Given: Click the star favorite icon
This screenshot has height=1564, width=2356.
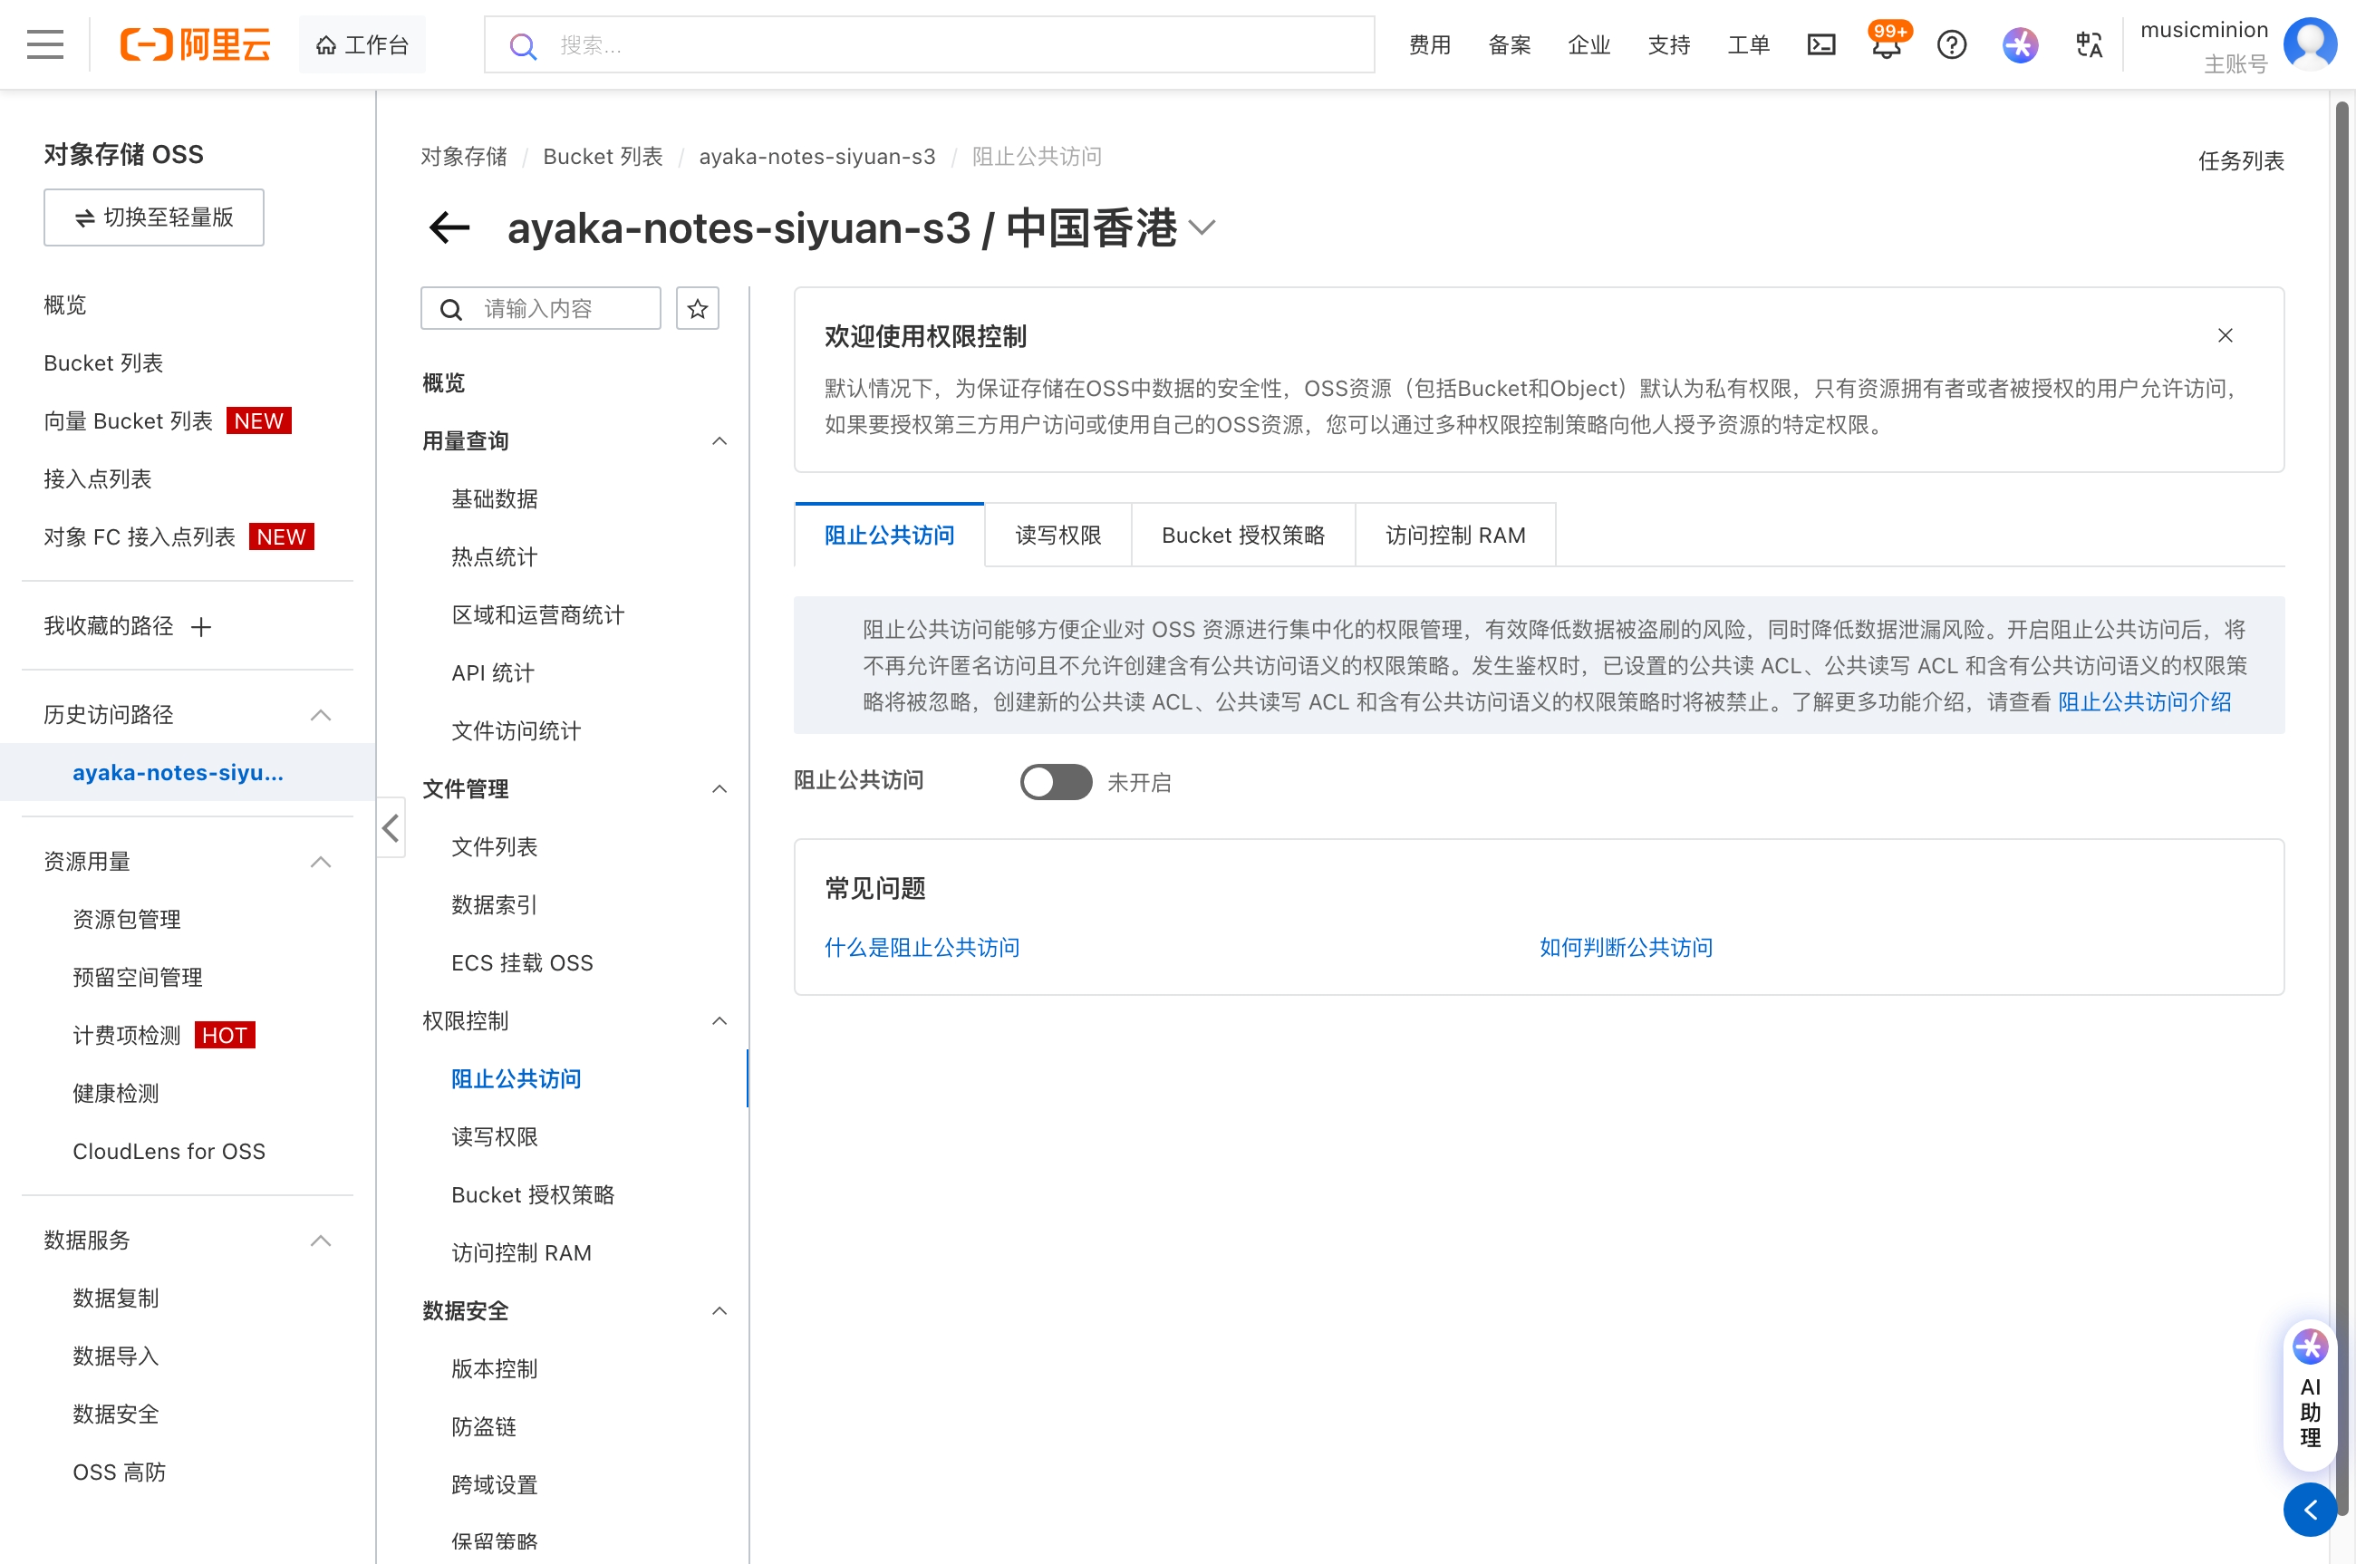Looking at the screenshot, I should [697, 309].
